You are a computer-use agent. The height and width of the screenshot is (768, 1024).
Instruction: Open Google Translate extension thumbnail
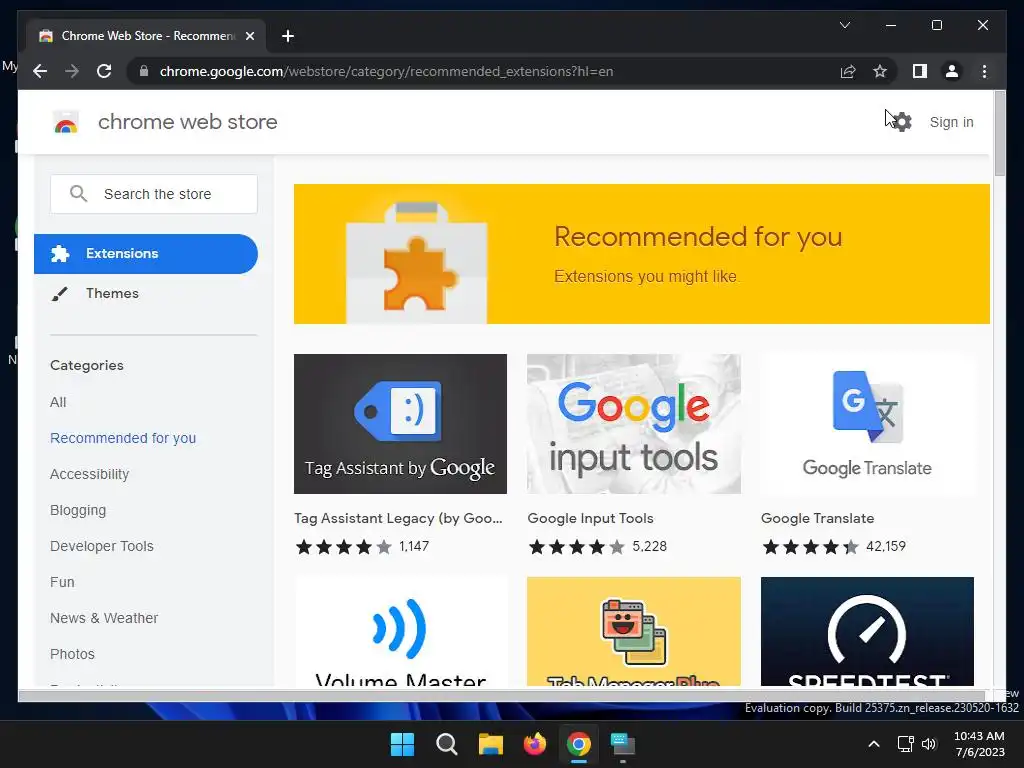(x=867, y=424)
